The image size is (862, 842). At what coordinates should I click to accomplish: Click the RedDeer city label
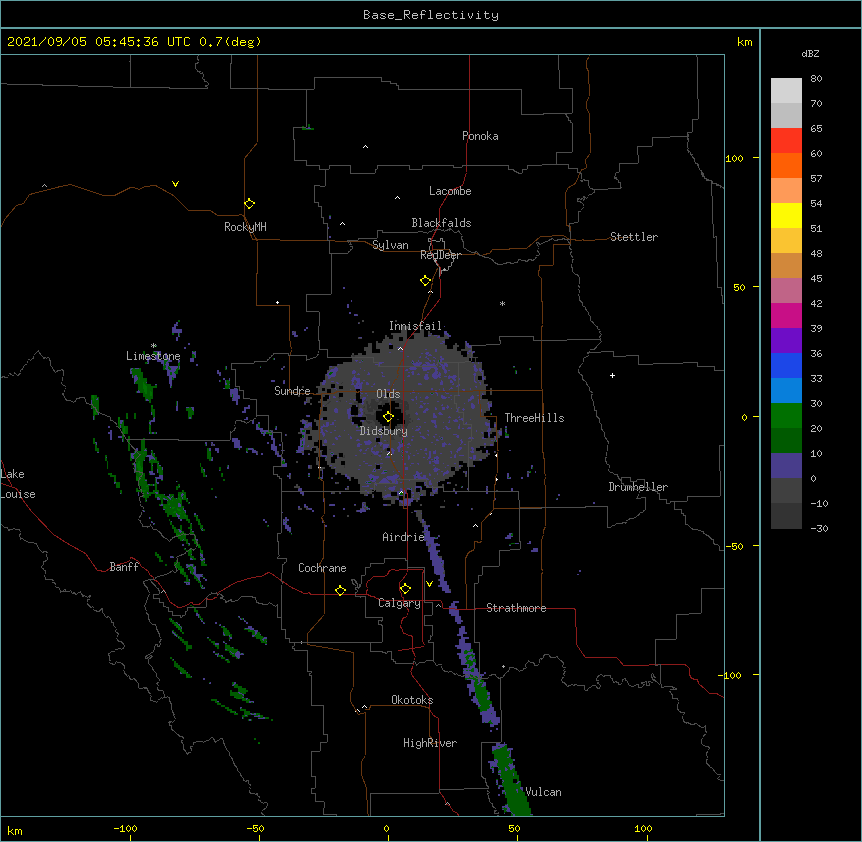pyautogui.click(x=440, y=255)
